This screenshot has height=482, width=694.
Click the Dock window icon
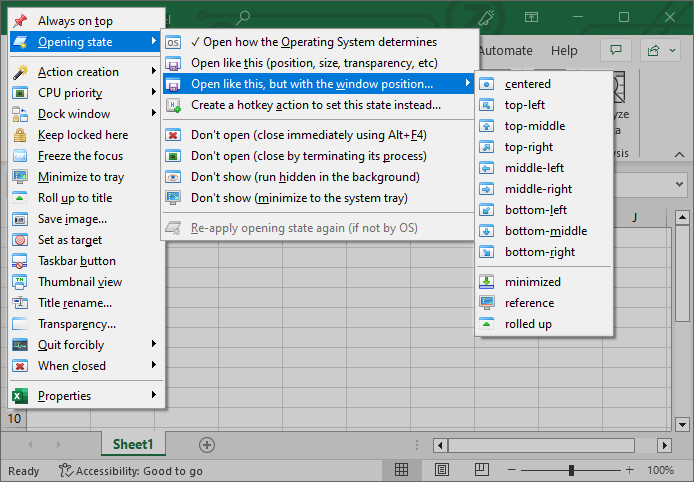pyautogui.click(x=20, y=114)
